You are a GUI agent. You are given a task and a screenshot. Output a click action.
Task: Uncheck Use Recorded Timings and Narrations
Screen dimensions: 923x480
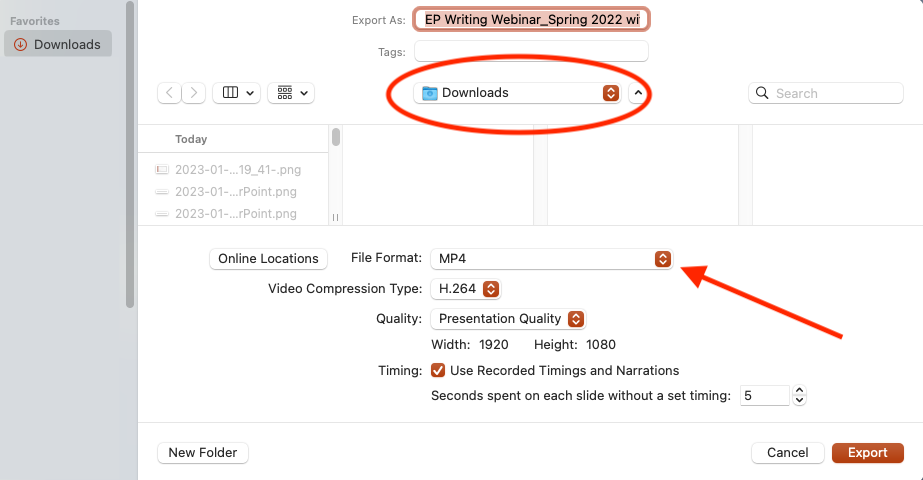coord(437,370)
